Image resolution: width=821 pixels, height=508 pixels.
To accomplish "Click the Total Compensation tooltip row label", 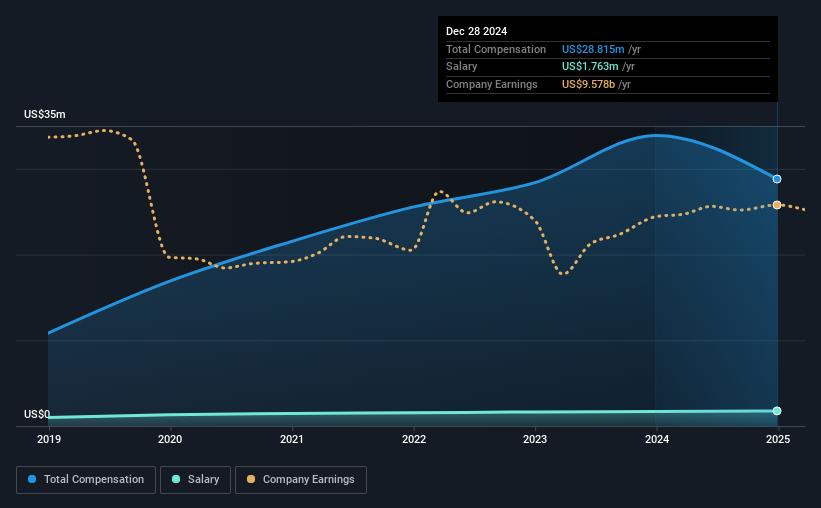I will 496,49.
